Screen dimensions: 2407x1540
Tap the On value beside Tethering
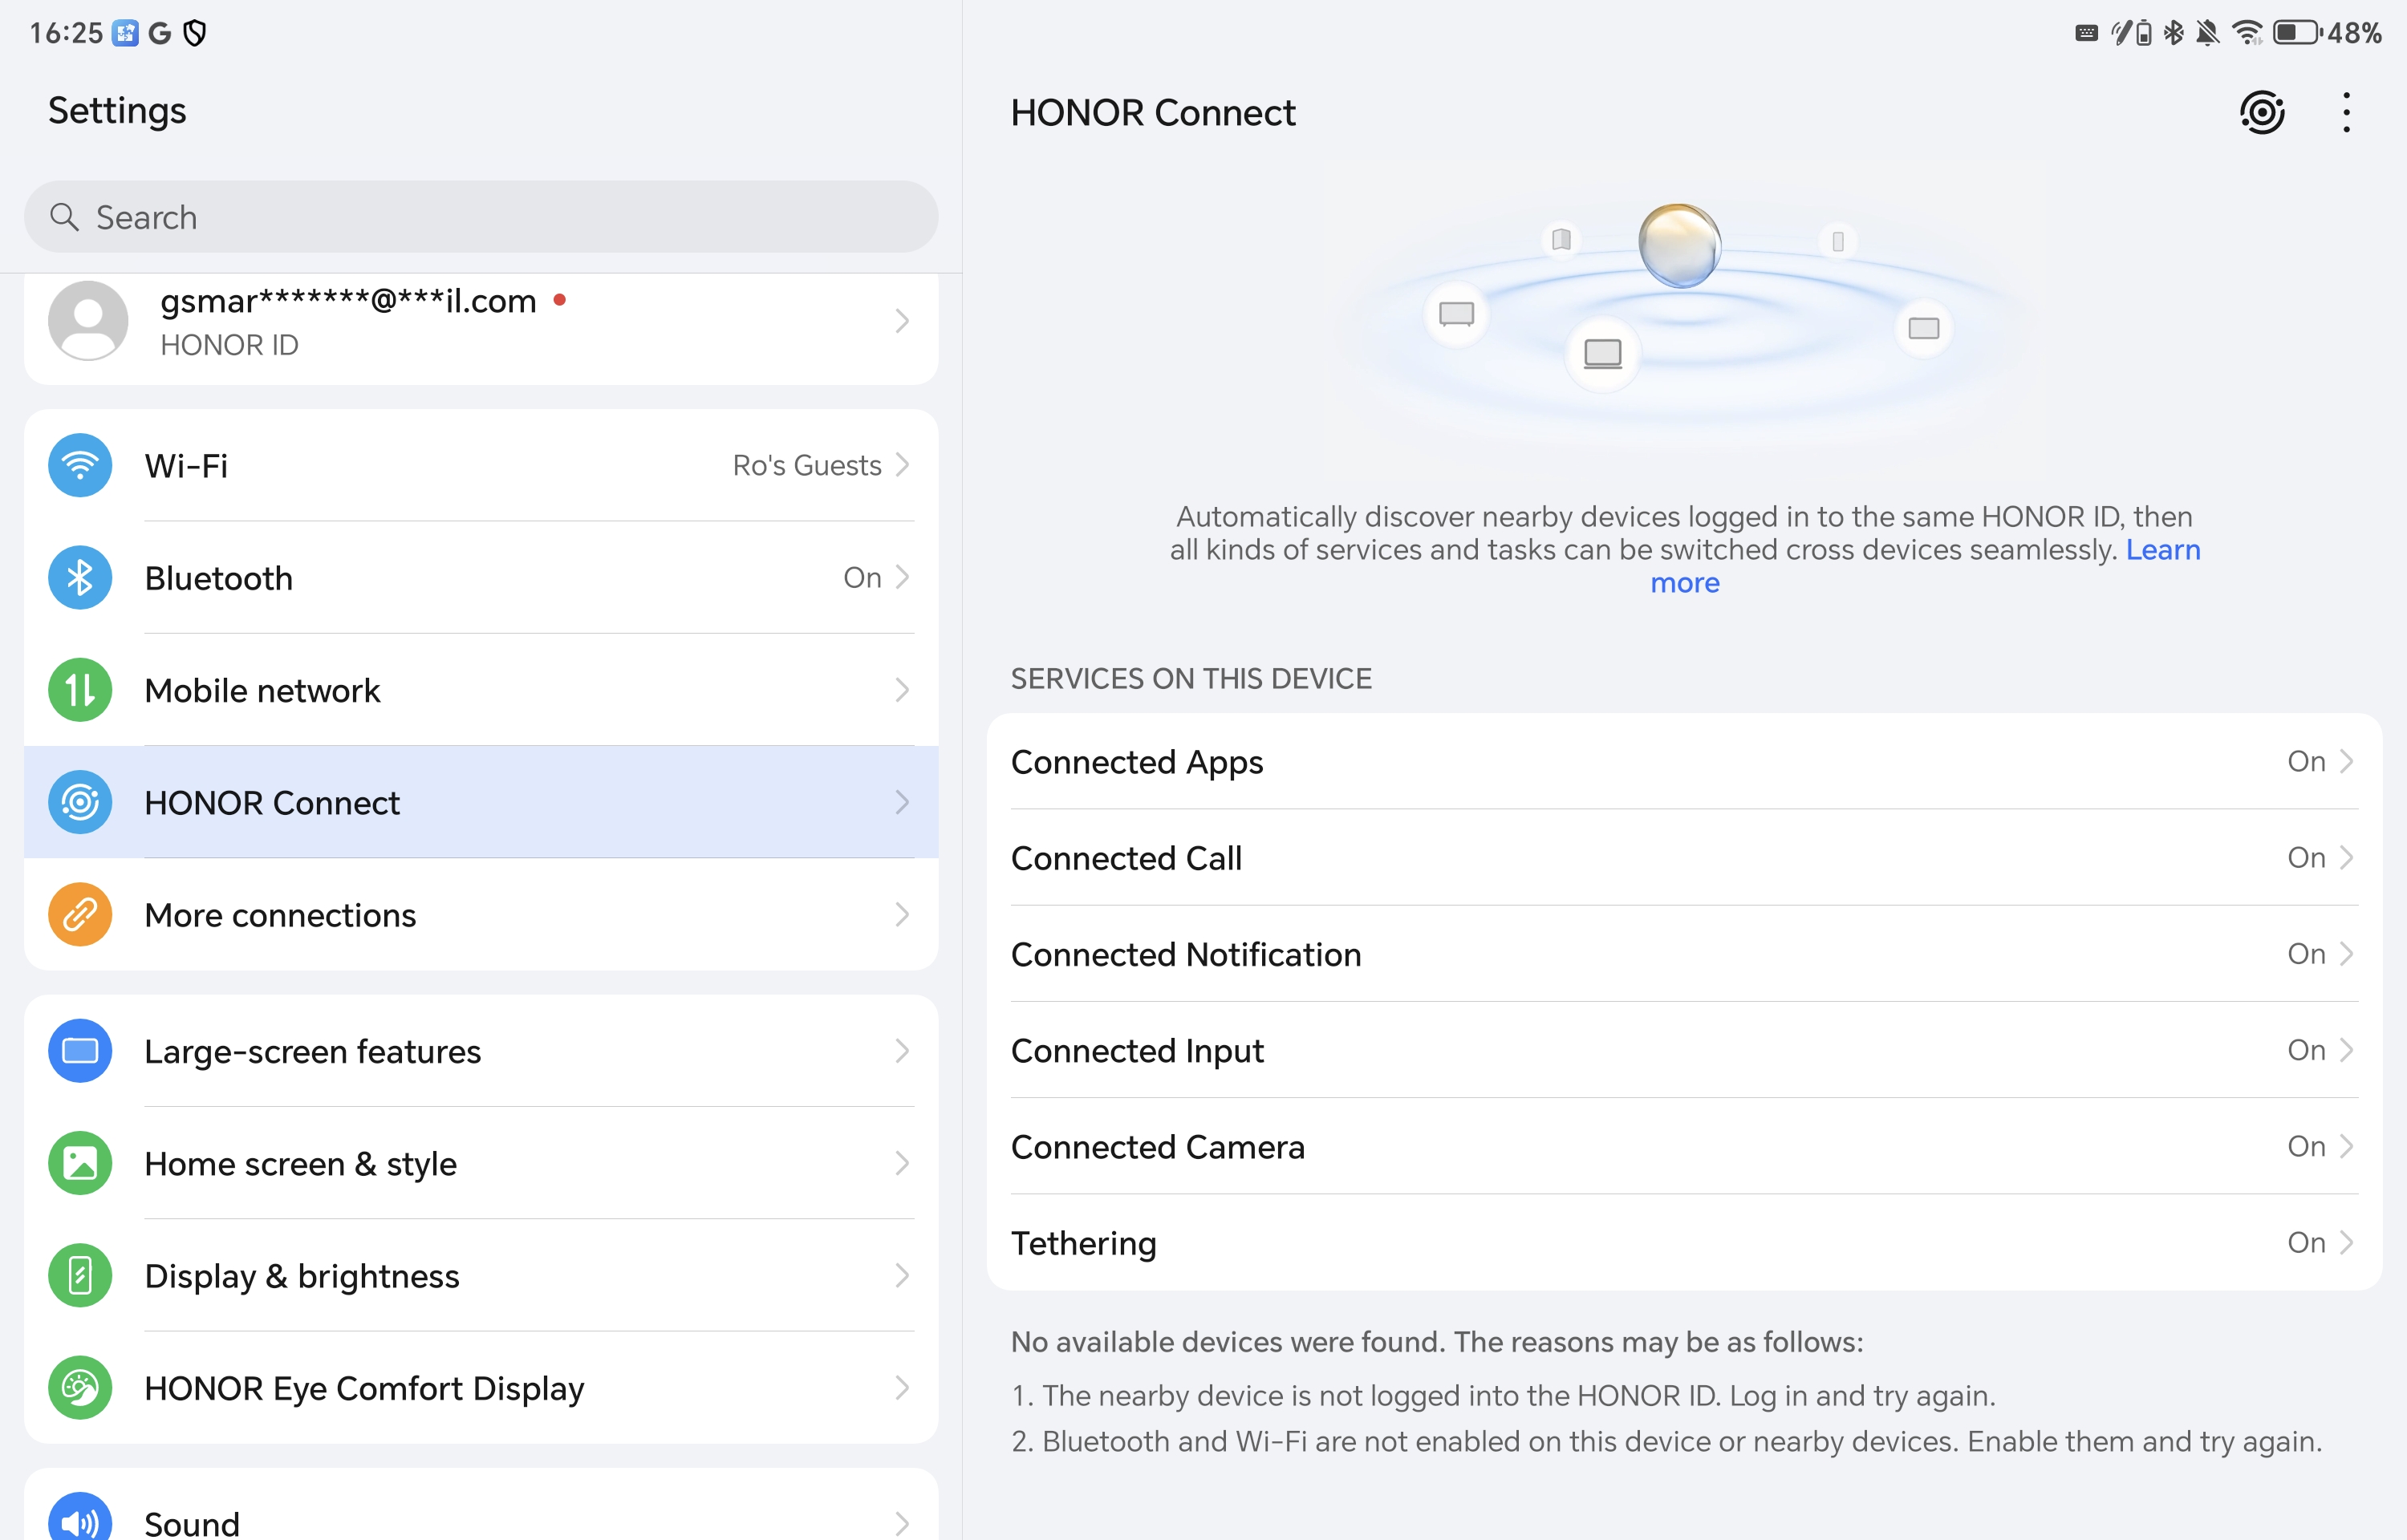pyautogui.click(x=2306, y=1242)
